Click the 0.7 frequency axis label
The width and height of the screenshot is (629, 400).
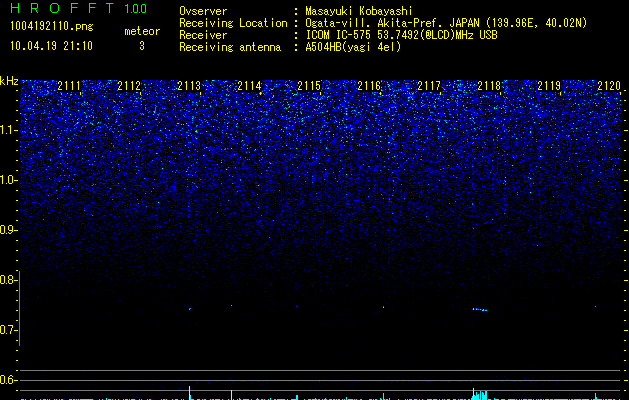click(8, 330)
